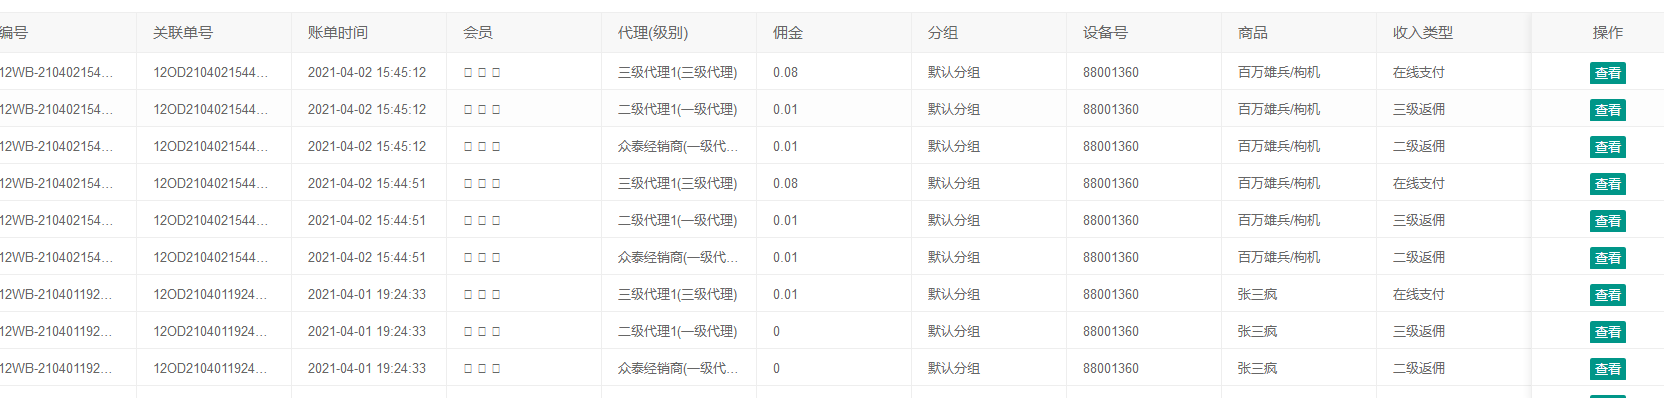This screenshot has height=398, width=1664.
Task: Click 众泰经销商 agent in the 15:44:51 row
Action: [x=678, y=258]
